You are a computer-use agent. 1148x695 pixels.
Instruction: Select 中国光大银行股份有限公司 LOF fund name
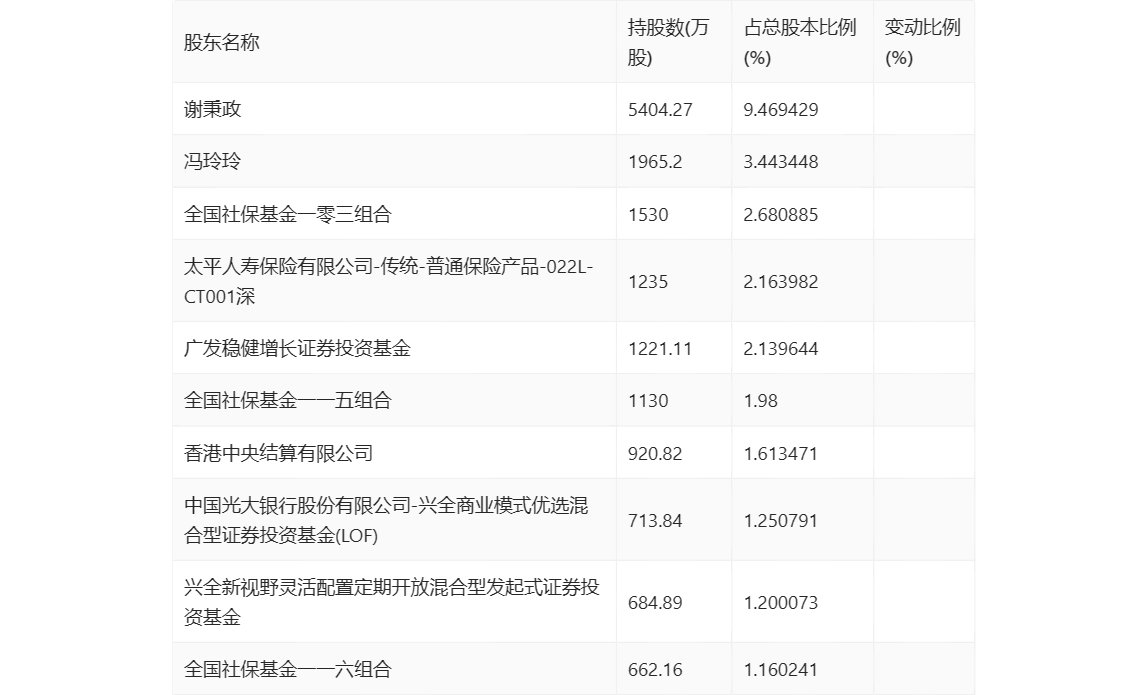tap(386, 520)
